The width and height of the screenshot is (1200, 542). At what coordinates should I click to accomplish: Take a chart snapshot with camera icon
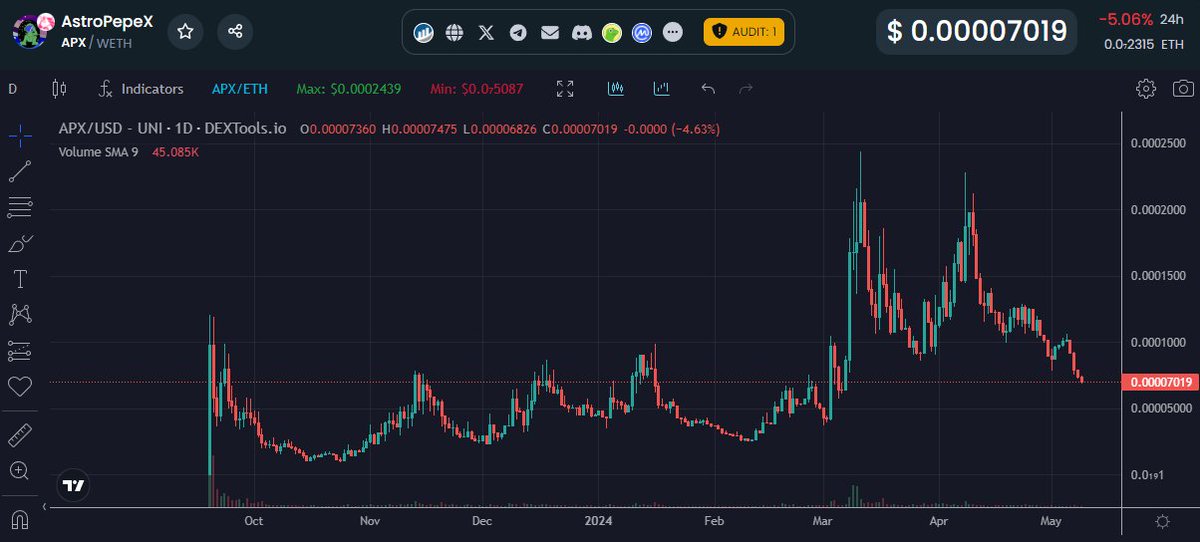tap(1182, 89)
